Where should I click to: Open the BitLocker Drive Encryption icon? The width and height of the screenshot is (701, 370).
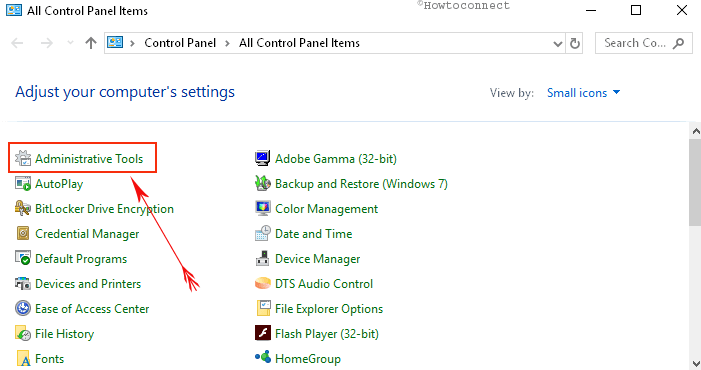pyautogui.click(x=23, y=209)
